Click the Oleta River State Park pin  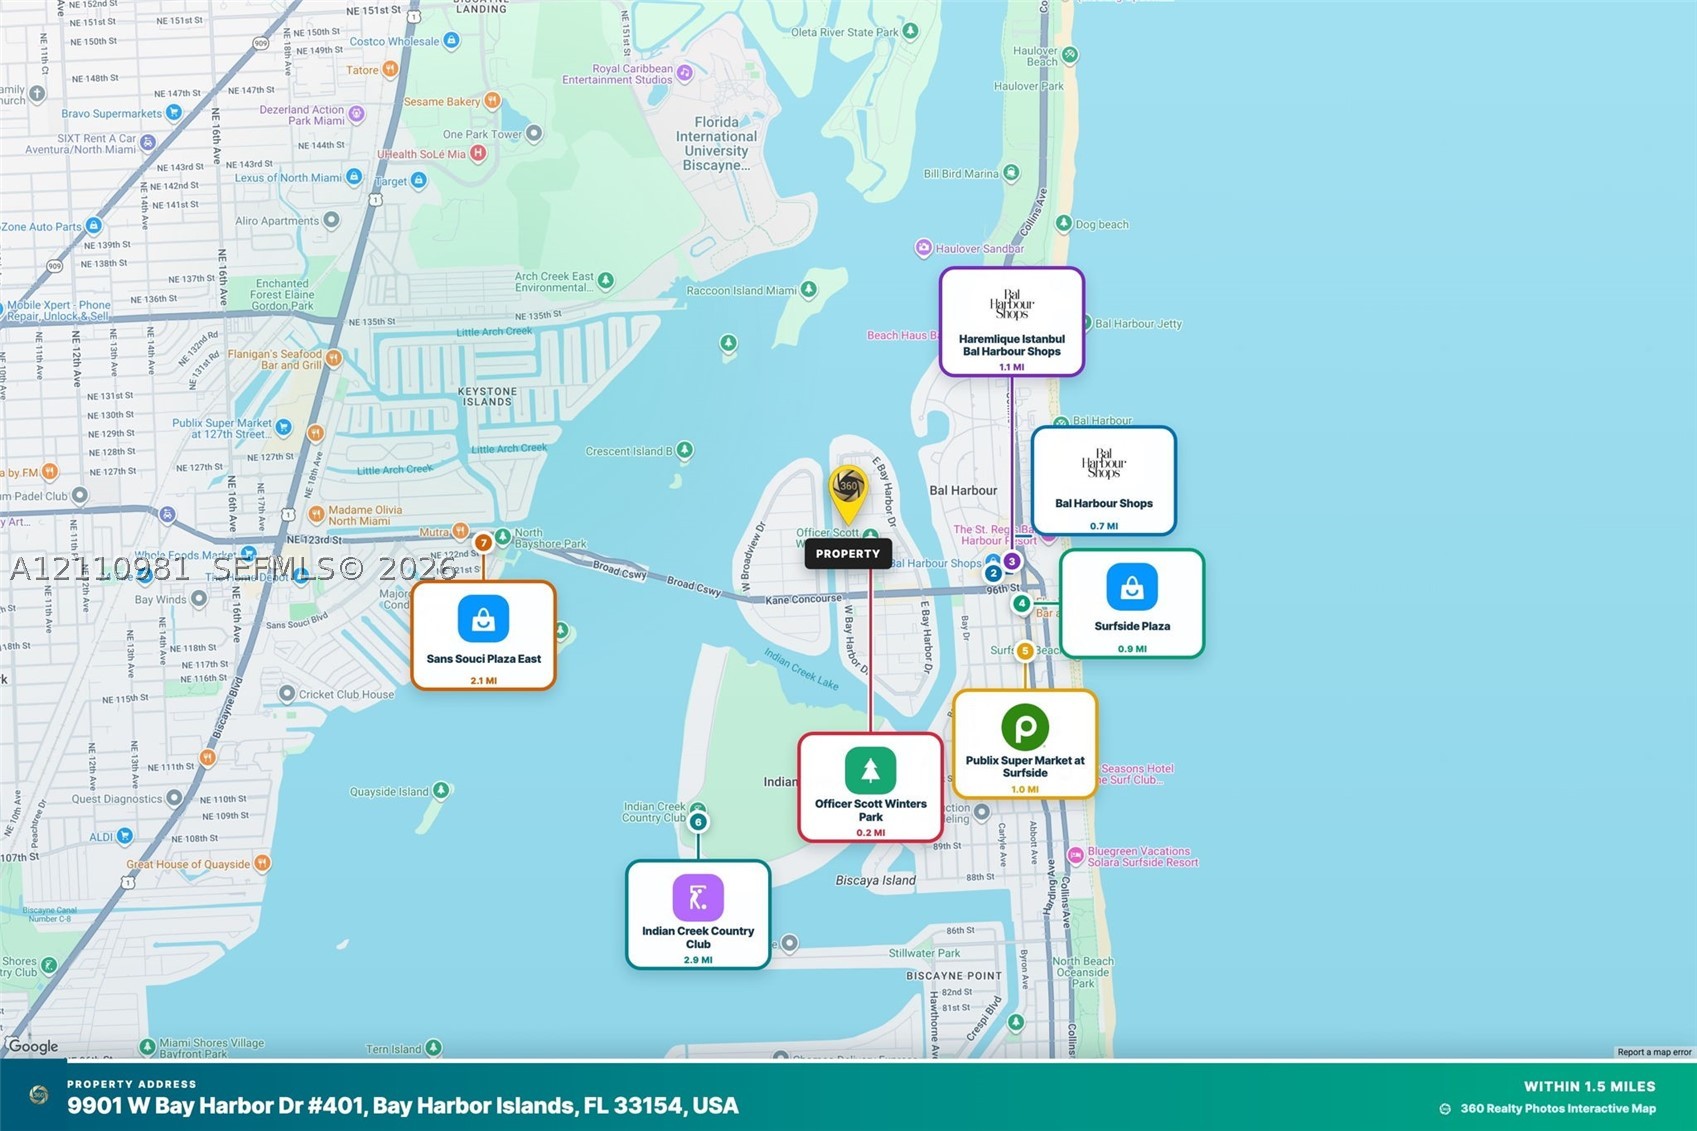pyautogui.click(x=910, y=31)
